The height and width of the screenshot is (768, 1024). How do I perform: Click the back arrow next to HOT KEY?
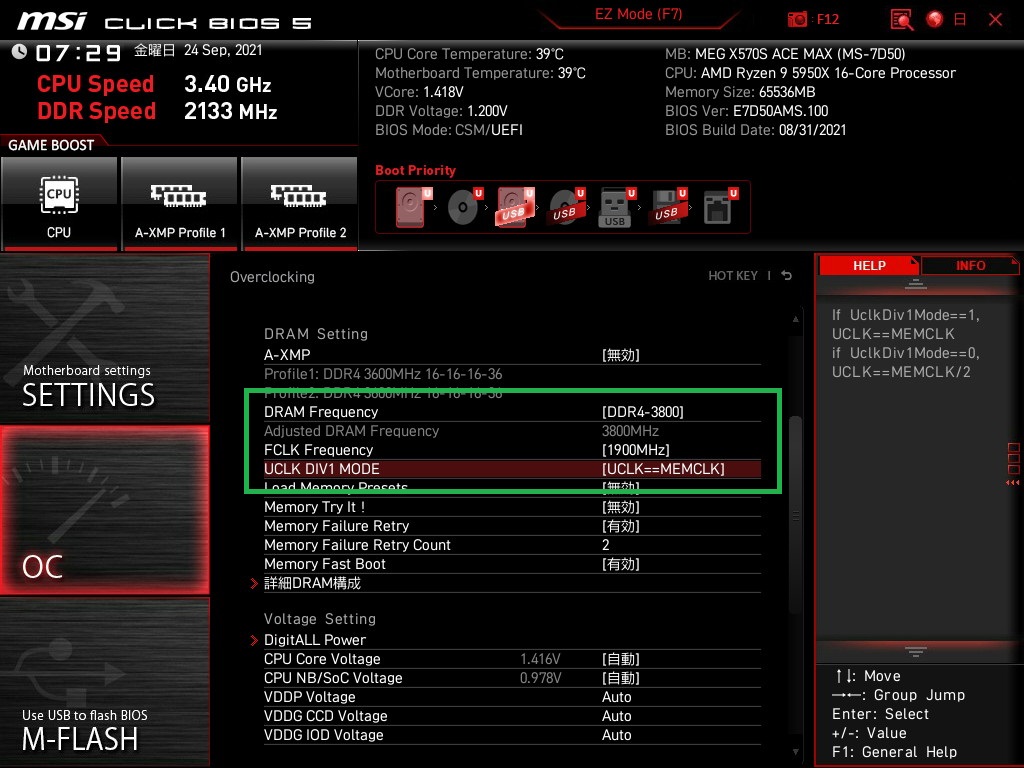787,276
